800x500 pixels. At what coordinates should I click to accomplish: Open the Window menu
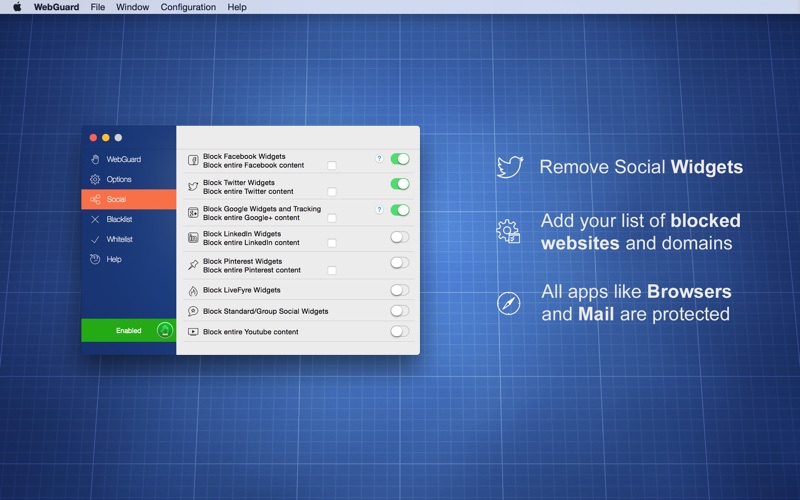(x=132, y=7)
